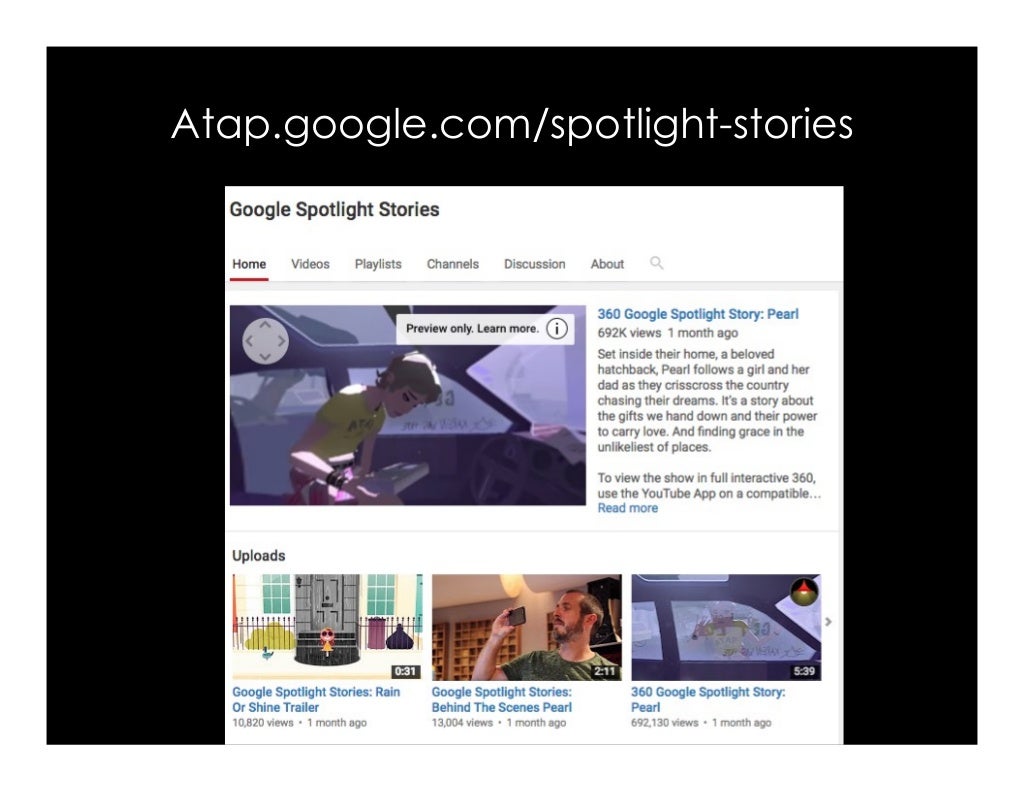Viewport: 1024px width, 792px height.
Task: Click the Rain Or Shine Trailer title
Action: tap(316, 699)
